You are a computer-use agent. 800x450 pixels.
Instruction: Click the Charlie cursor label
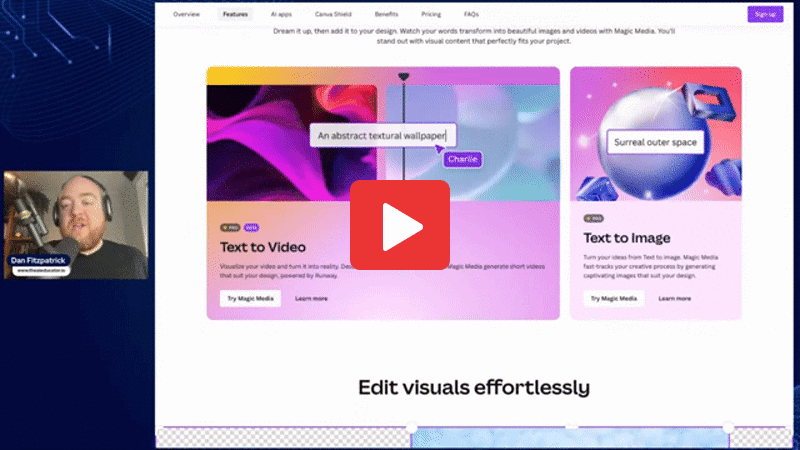coord(462,159)
